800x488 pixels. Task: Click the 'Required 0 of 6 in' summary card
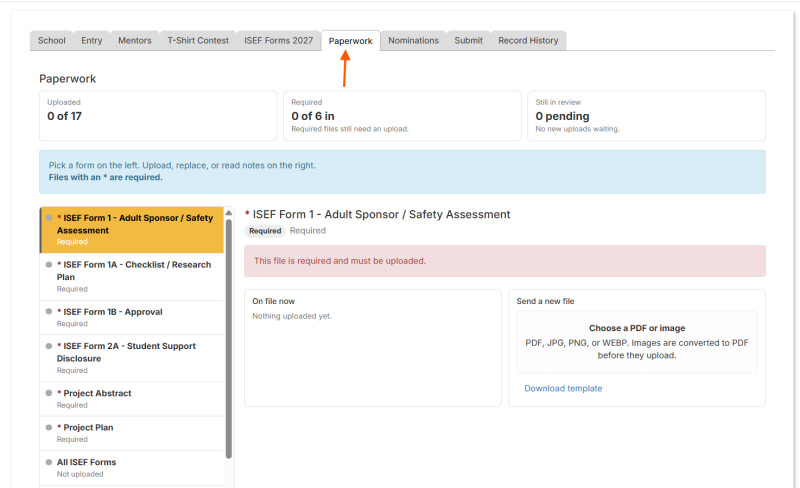pos(402,116)
